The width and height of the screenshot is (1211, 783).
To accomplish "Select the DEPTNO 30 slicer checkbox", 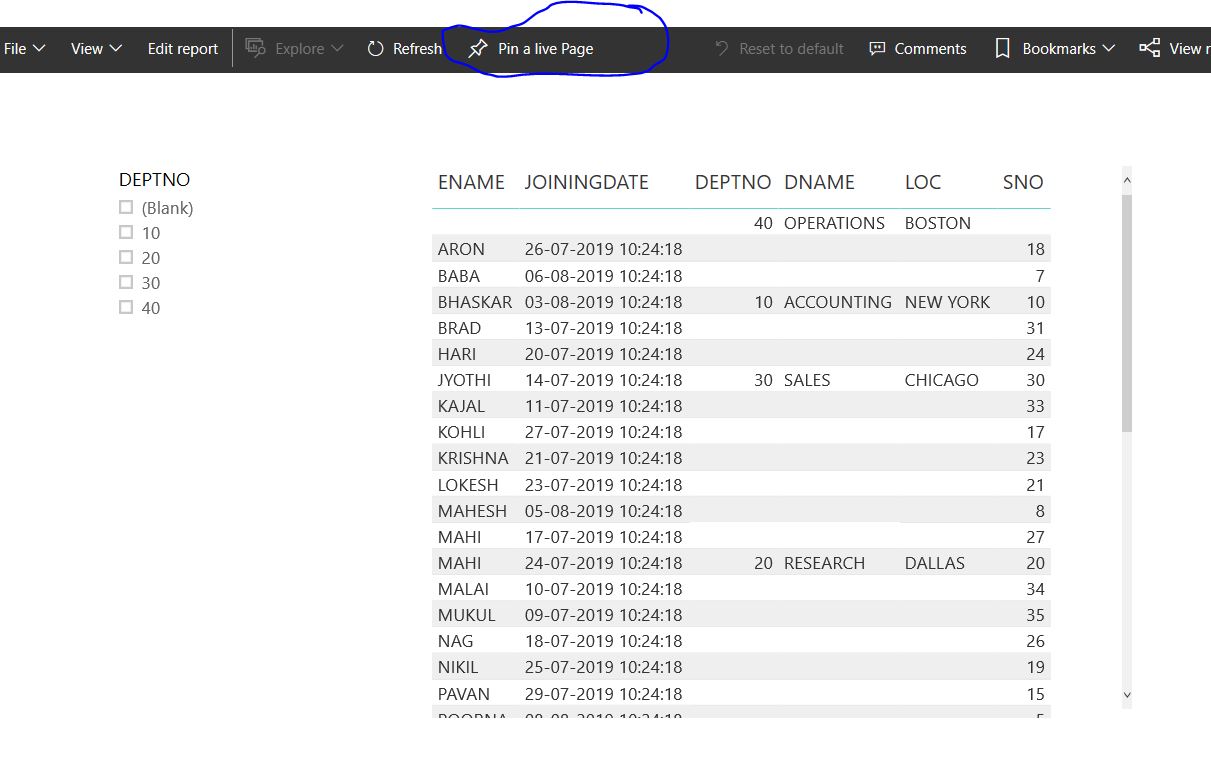I will (126, 282).
